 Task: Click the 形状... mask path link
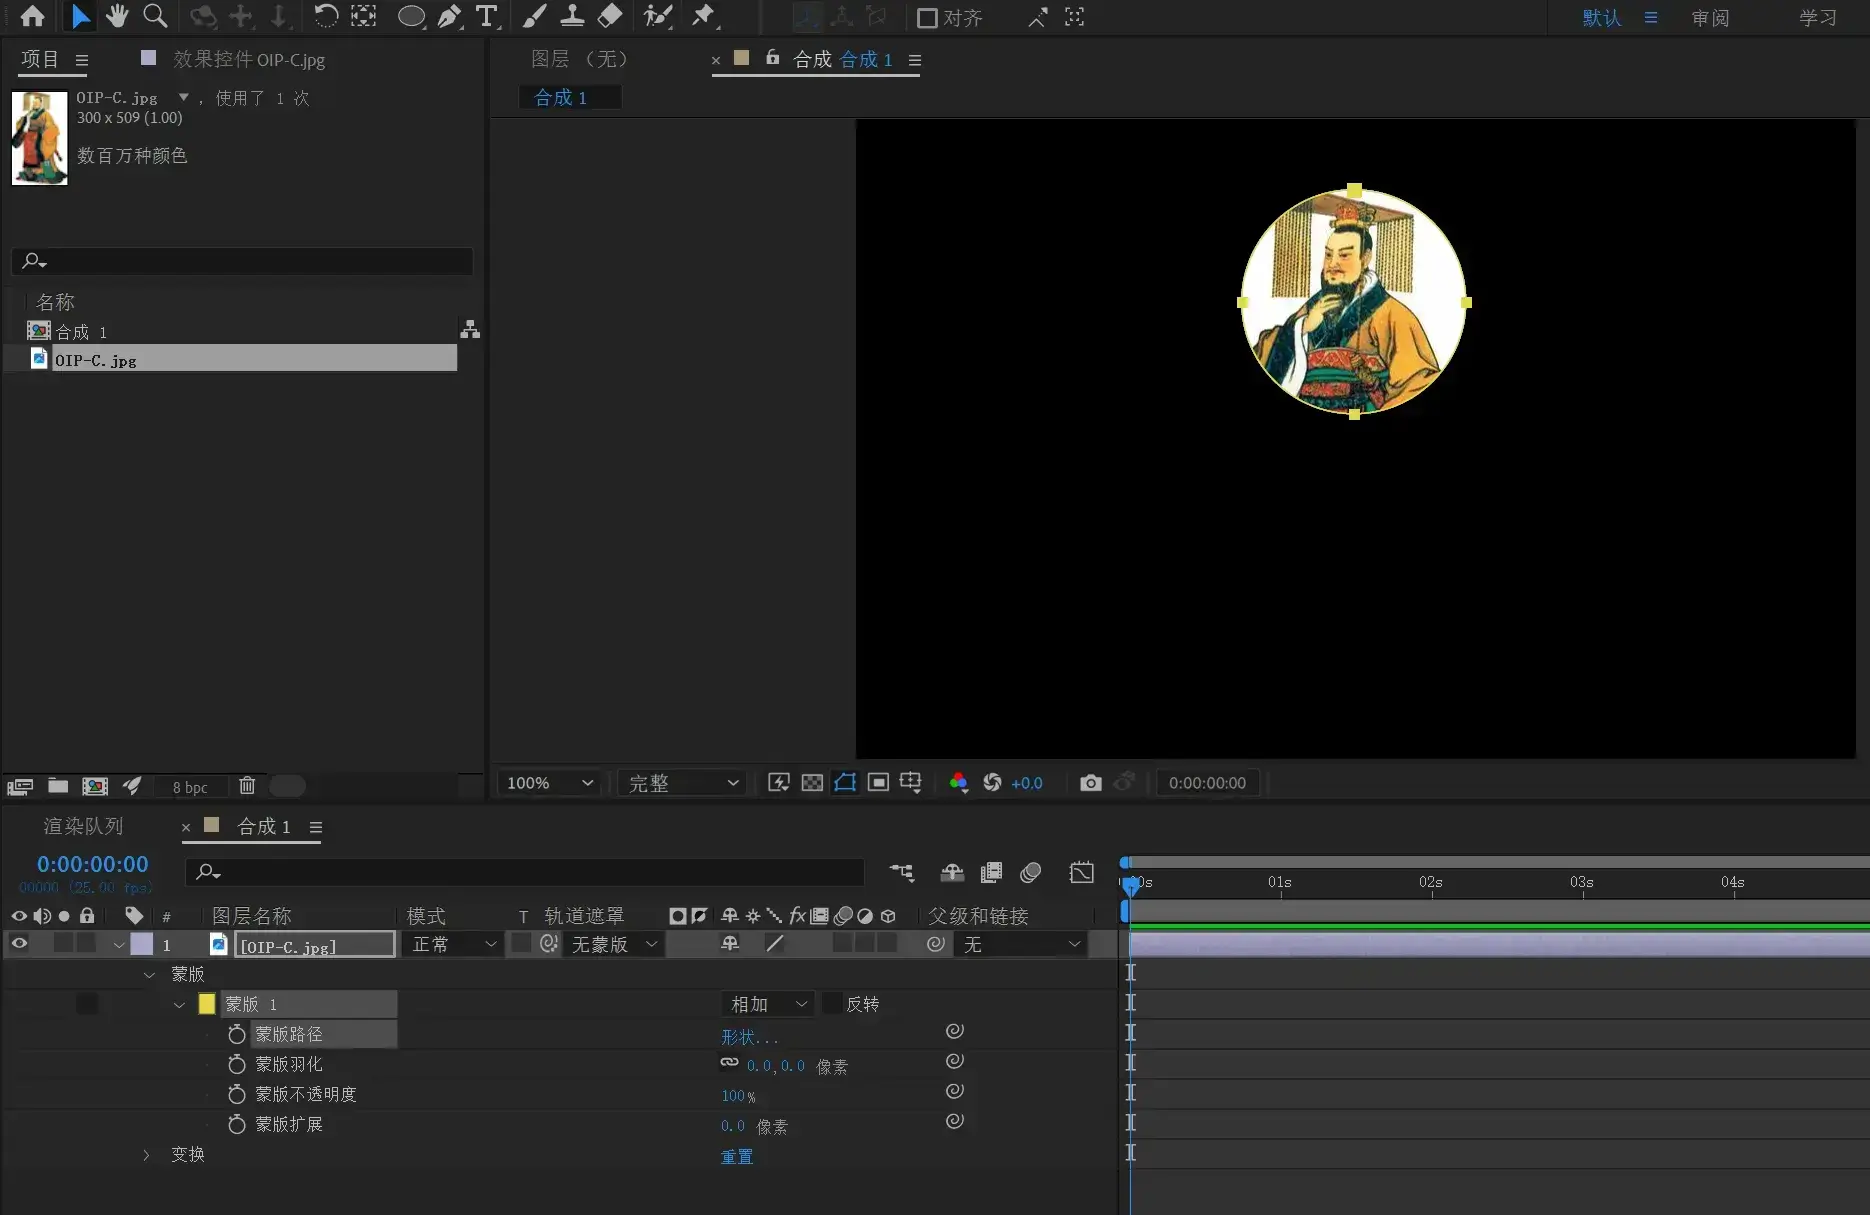pyautogui.click(x=749, y=1037)
